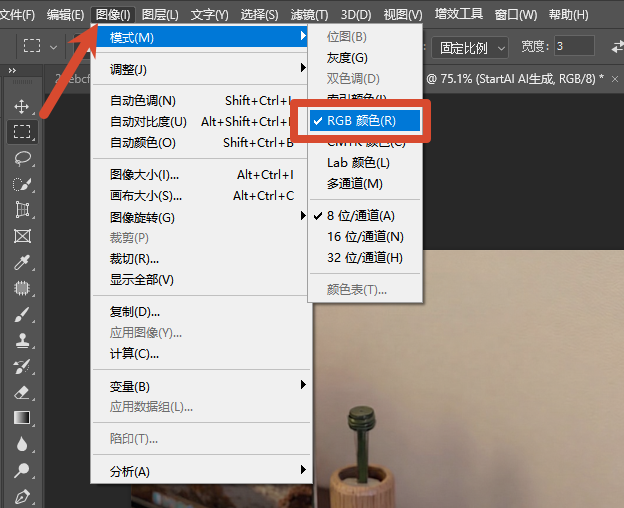Close the document tab with X

pyautogui.click(x=615, y=79)
